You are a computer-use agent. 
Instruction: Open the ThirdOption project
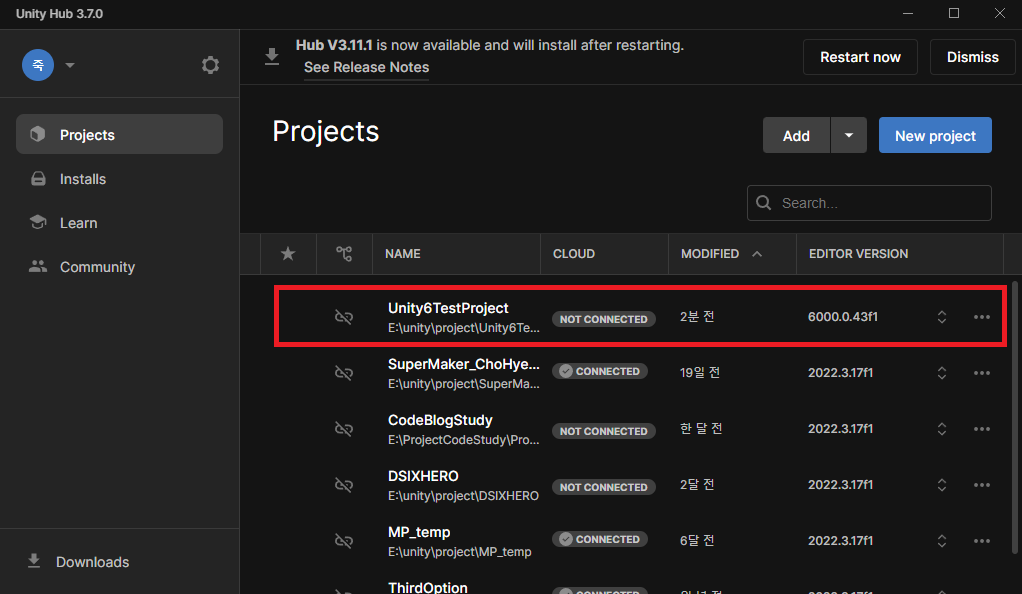[x=428, y=587]
